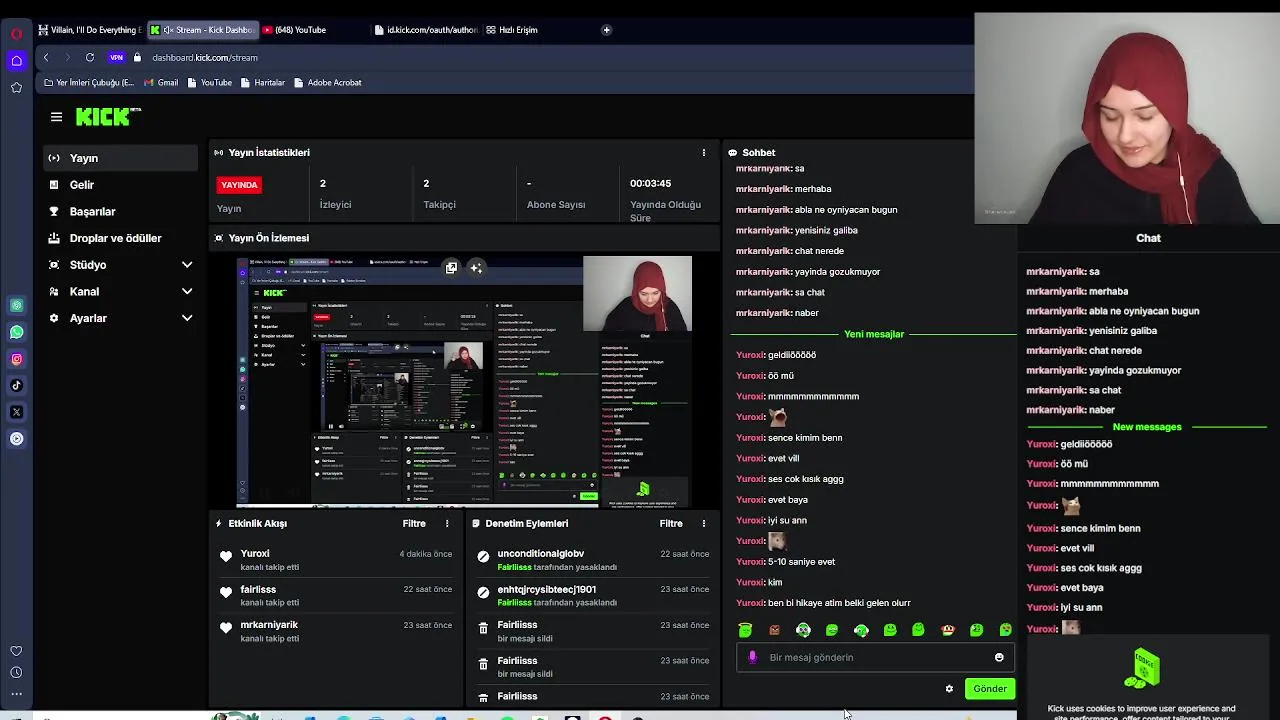Click the enhtqjrcysibteecj1901 ban entry
Viewport: 1280px width, 720px height.
pyautogui.click(x=593, y=596)
